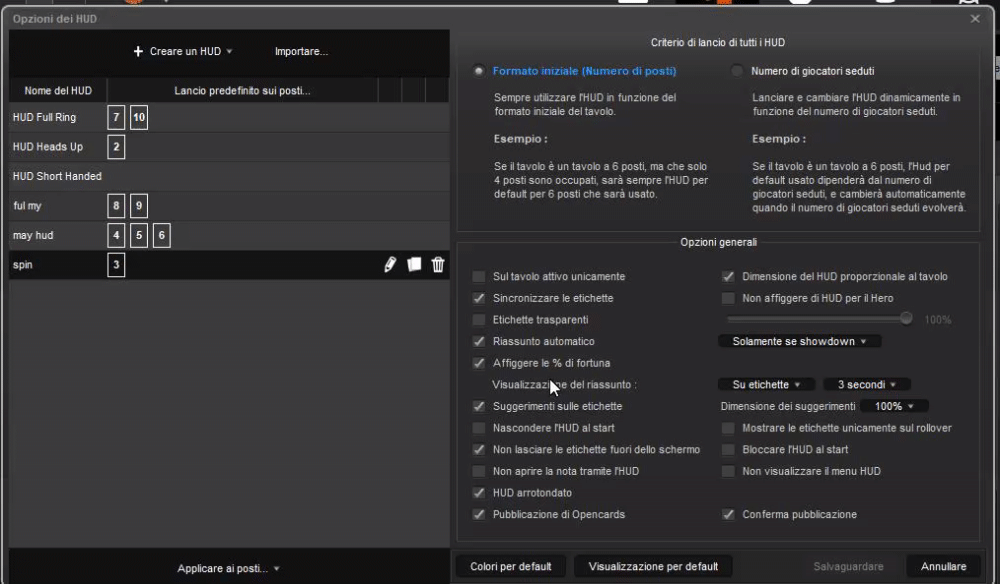Click the Salvaguardare button

coord(848,566)
